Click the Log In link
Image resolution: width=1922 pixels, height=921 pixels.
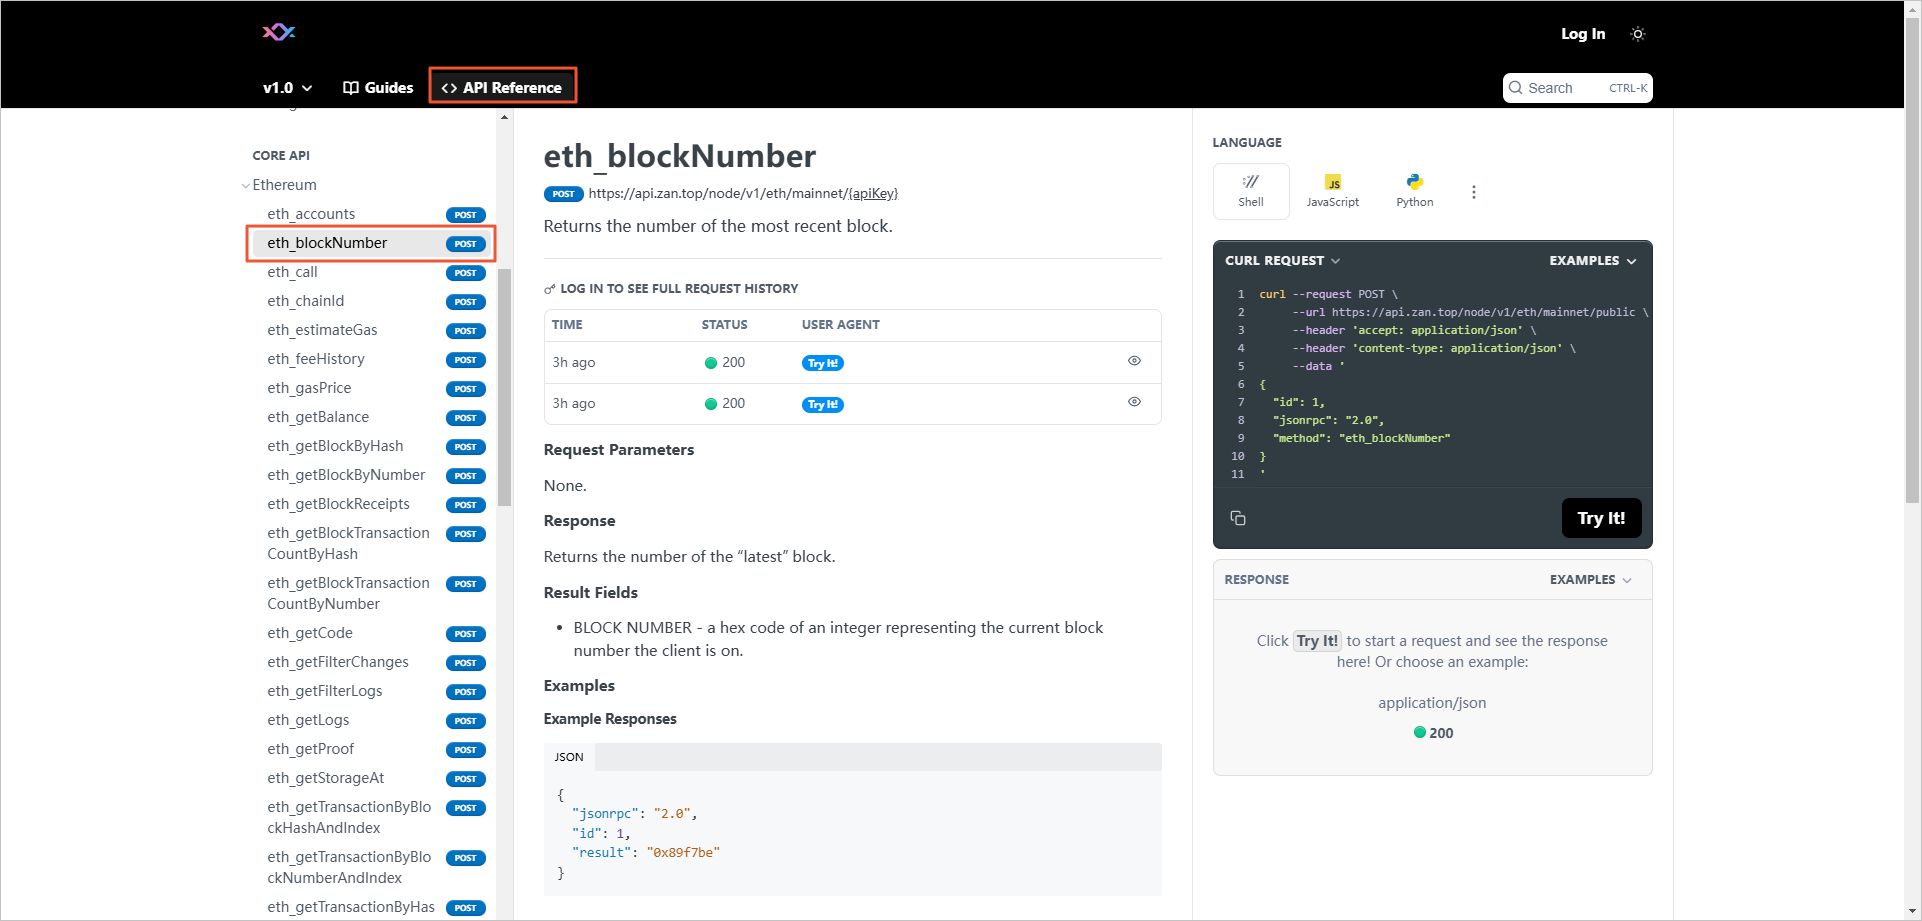pyautogui.click(x=1583, y=34)
